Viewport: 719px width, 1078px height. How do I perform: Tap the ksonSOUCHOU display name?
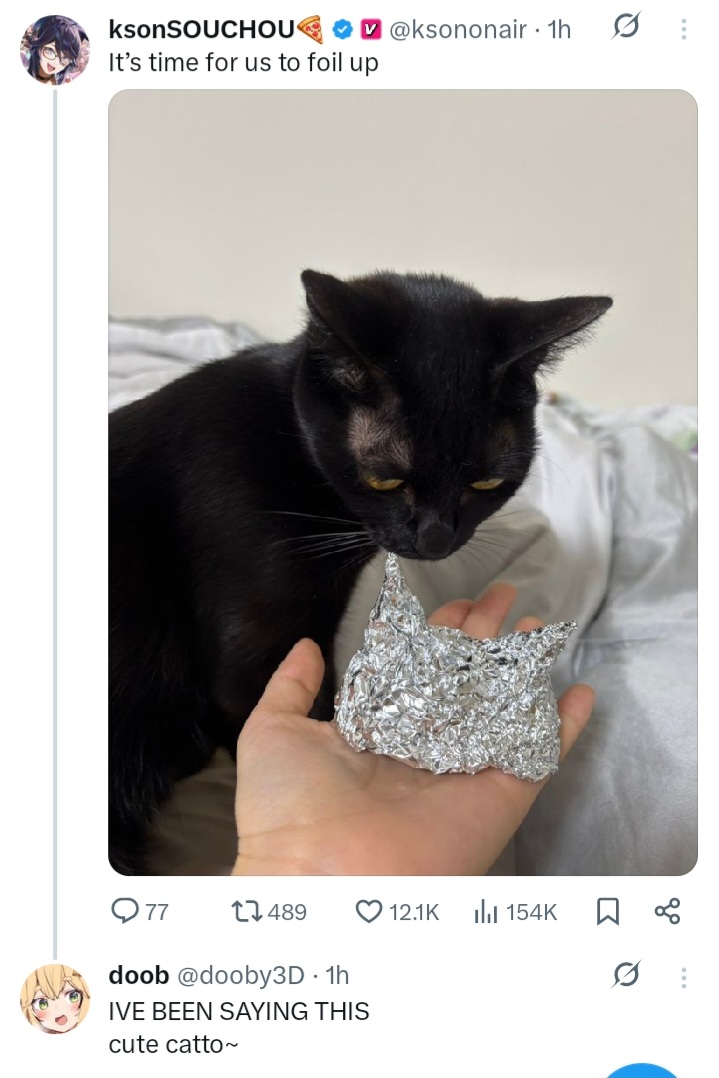(201, 29)
